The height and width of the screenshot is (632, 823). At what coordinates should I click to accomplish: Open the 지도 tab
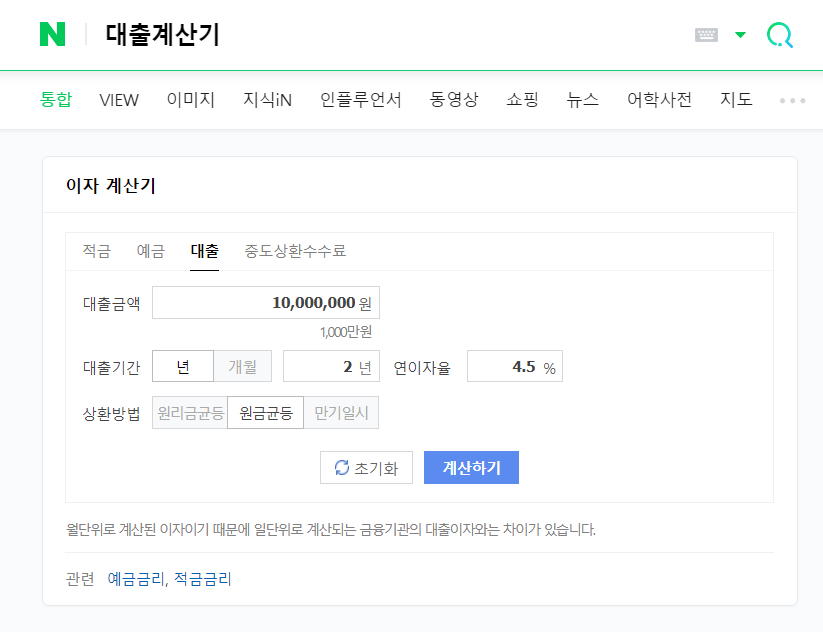click(x=736, y=99)
